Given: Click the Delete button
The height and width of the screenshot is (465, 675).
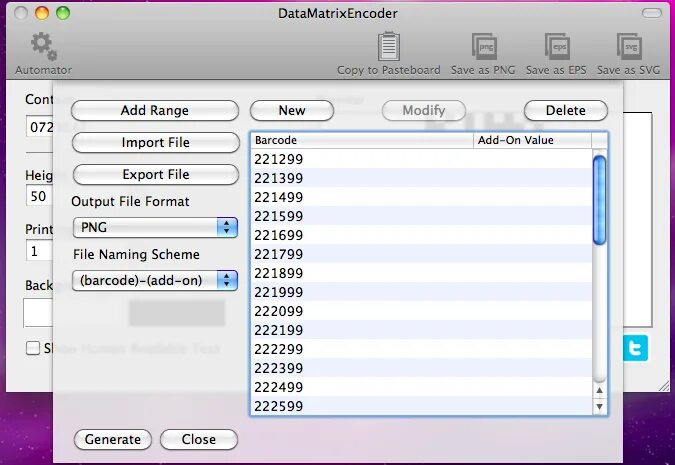Looking at the screenshot, I should click(x=566, y=111).
